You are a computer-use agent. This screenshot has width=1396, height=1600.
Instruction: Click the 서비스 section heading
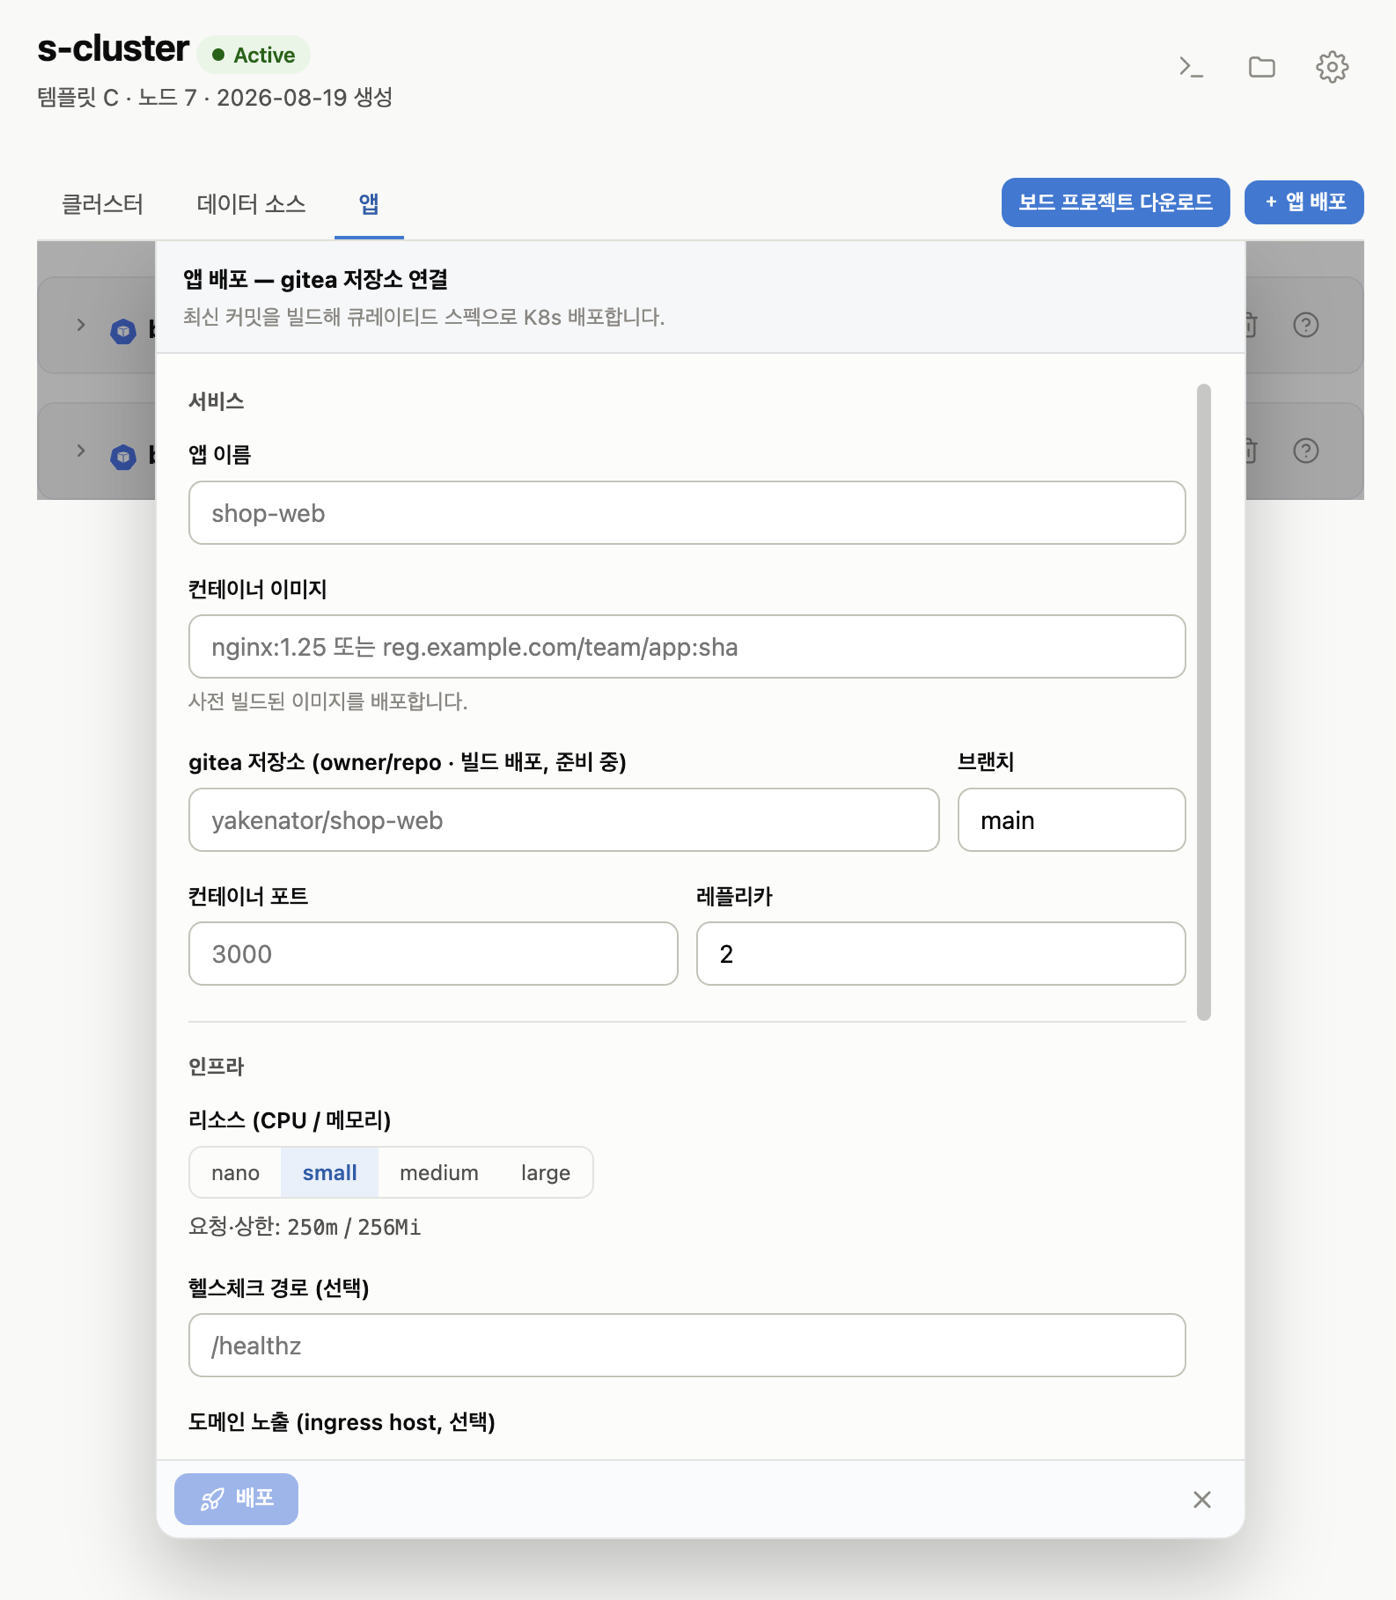(216, 401)
